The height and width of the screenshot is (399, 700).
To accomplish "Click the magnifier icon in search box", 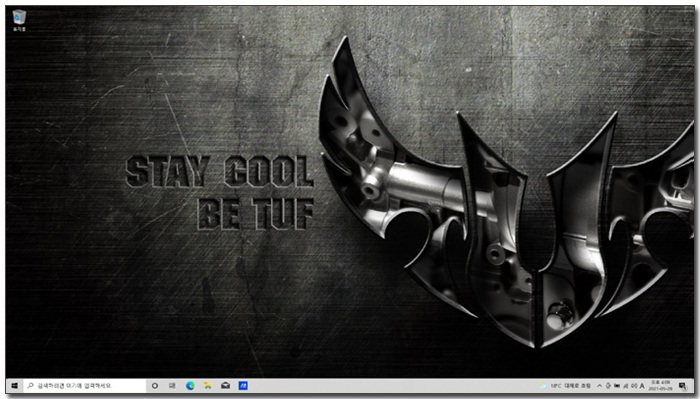I will point(30,386).
